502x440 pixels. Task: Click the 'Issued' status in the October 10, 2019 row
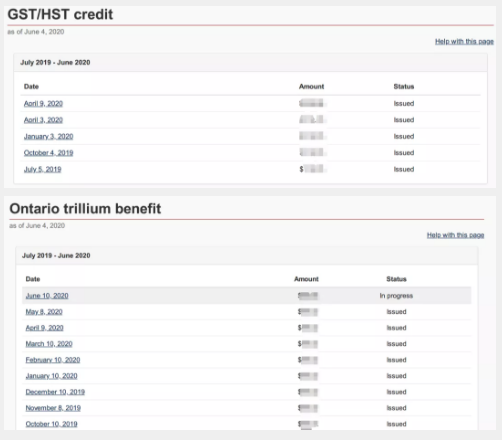coord(396,424)
